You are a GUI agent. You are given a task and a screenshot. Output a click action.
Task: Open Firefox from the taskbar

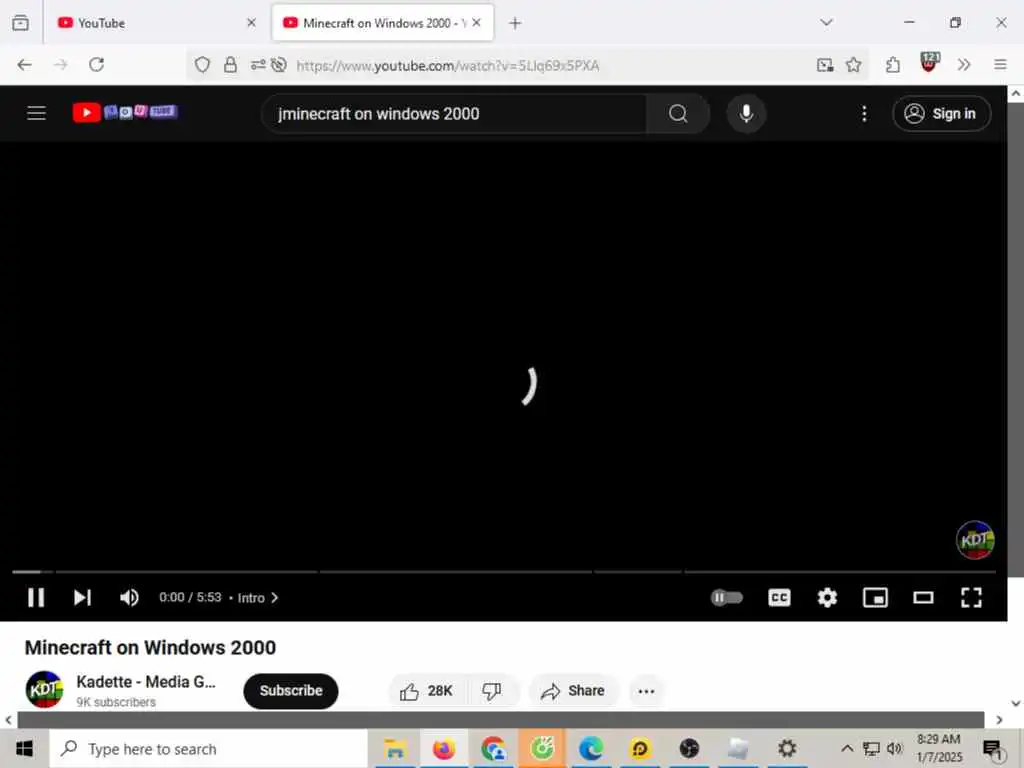(x=443, y=748)
